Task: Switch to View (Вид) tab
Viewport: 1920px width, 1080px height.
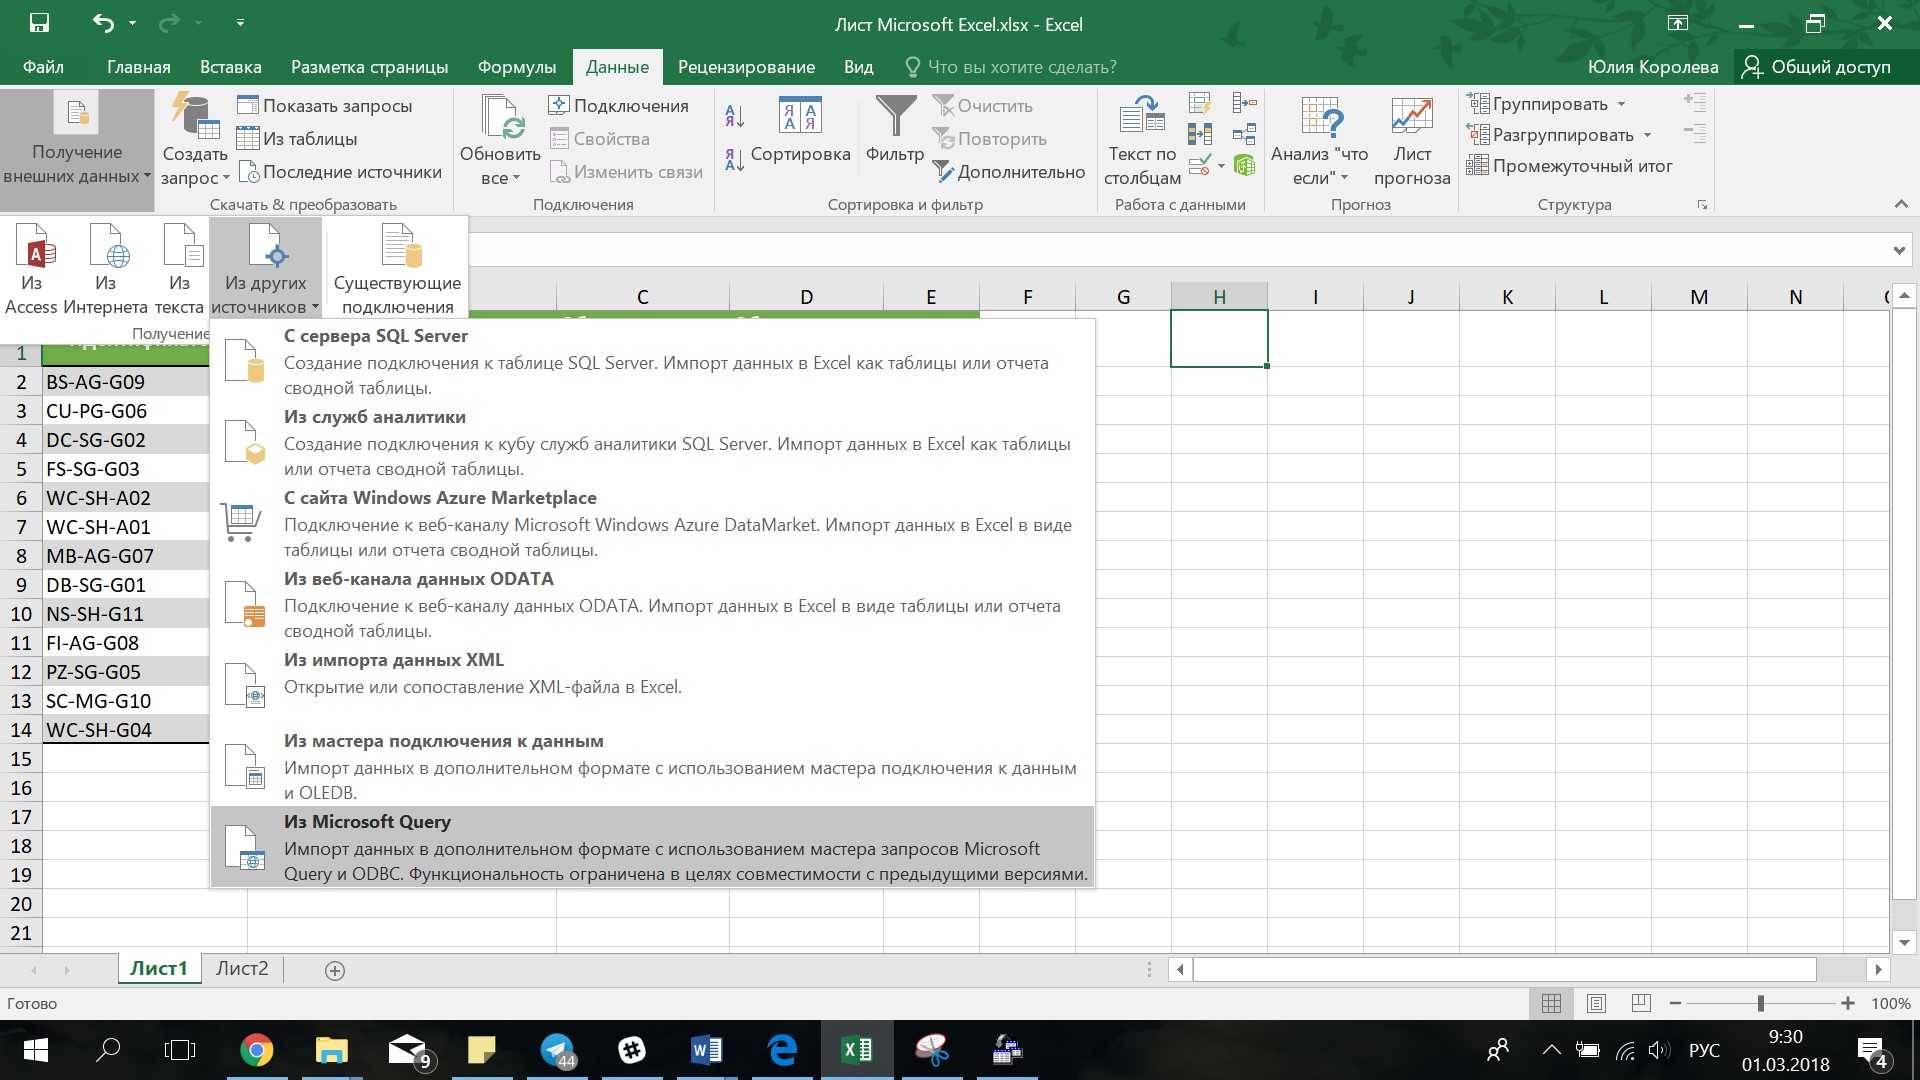Action: [858, 67]
